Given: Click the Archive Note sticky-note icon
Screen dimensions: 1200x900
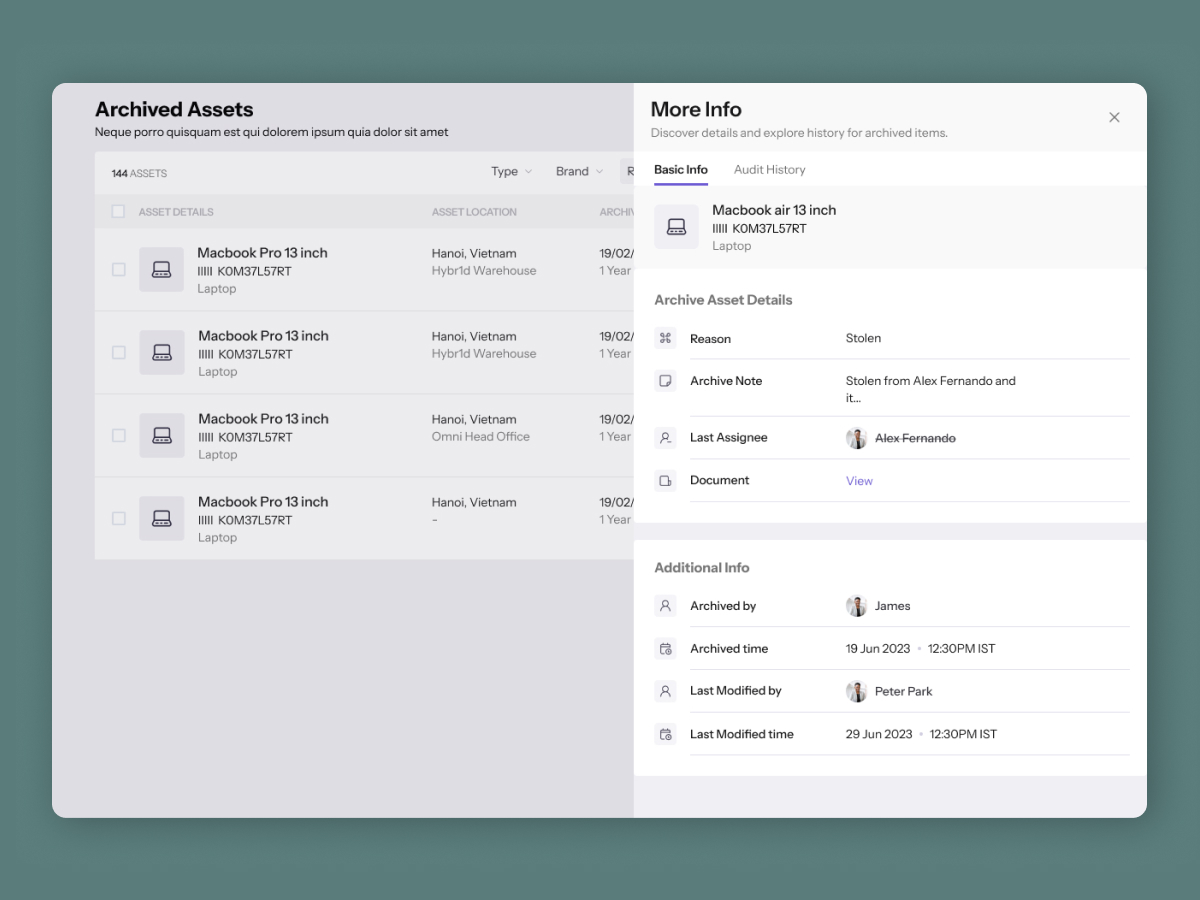Looking at the screenshot, I should pyautogui.click(x=665, y=381).
